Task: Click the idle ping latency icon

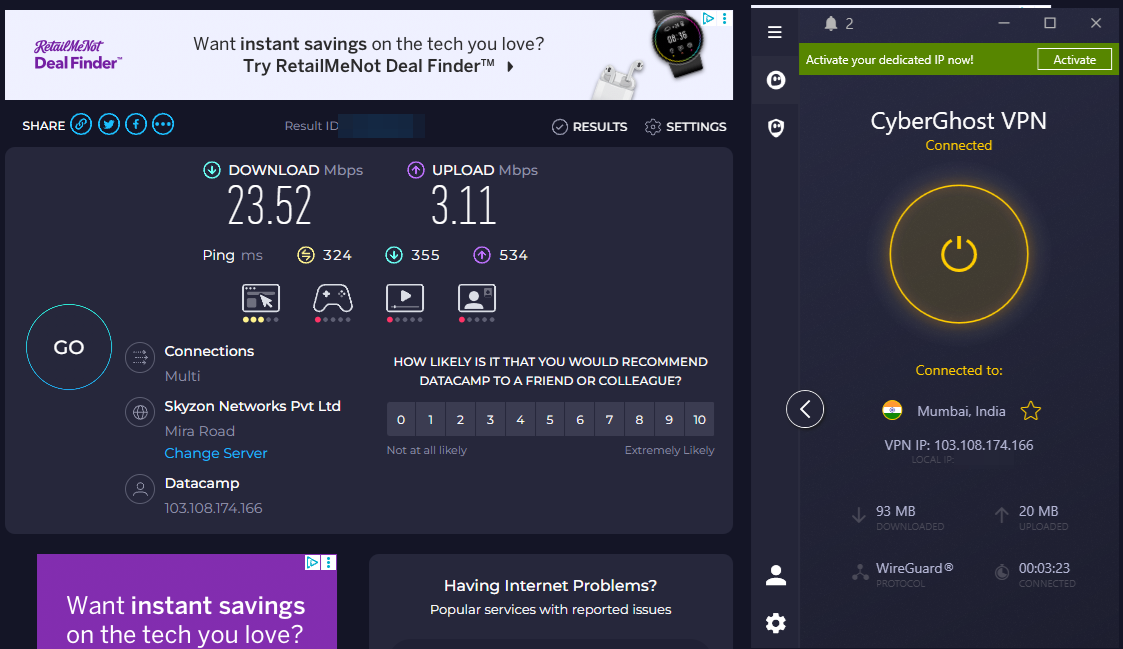Action: click(306, 255)
